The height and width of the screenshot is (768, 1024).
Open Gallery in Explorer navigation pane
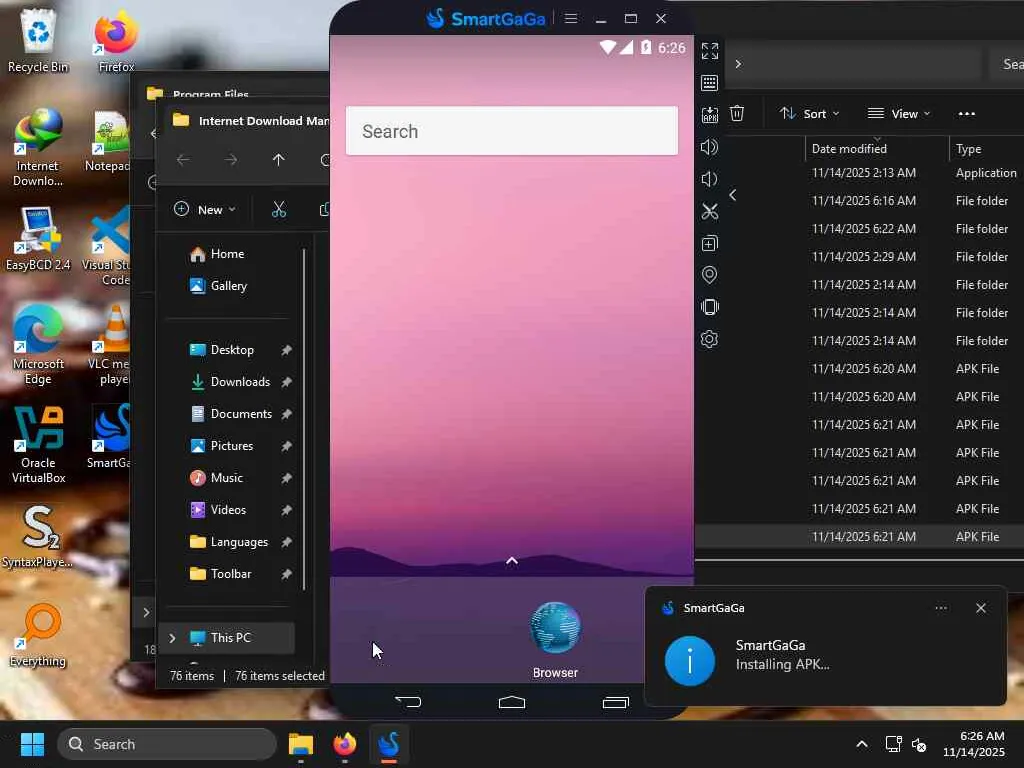(228, 286)
